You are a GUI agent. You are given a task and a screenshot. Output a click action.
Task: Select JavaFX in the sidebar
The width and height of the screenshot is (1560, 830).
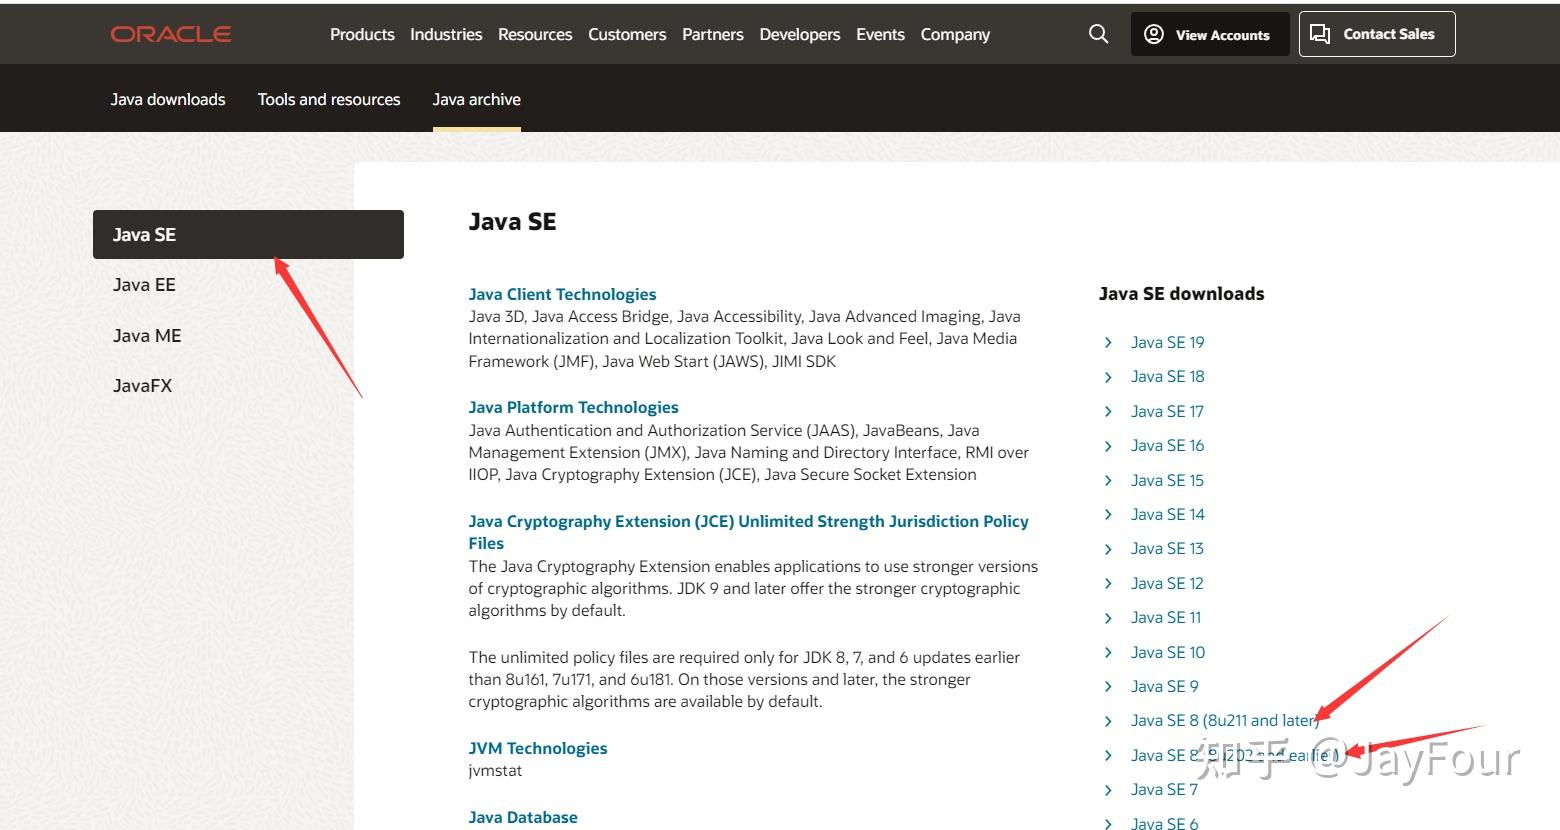[143, 386]
